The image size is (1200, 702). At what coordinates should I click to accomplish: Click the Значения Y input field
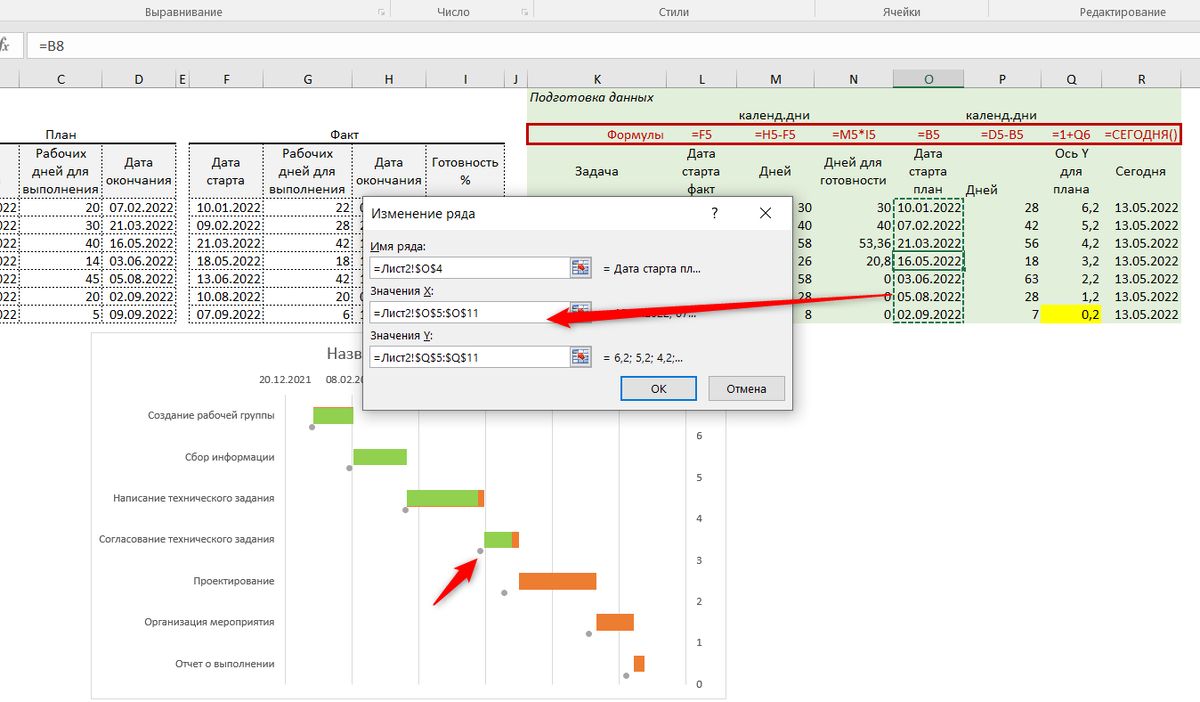coord(469,357)
